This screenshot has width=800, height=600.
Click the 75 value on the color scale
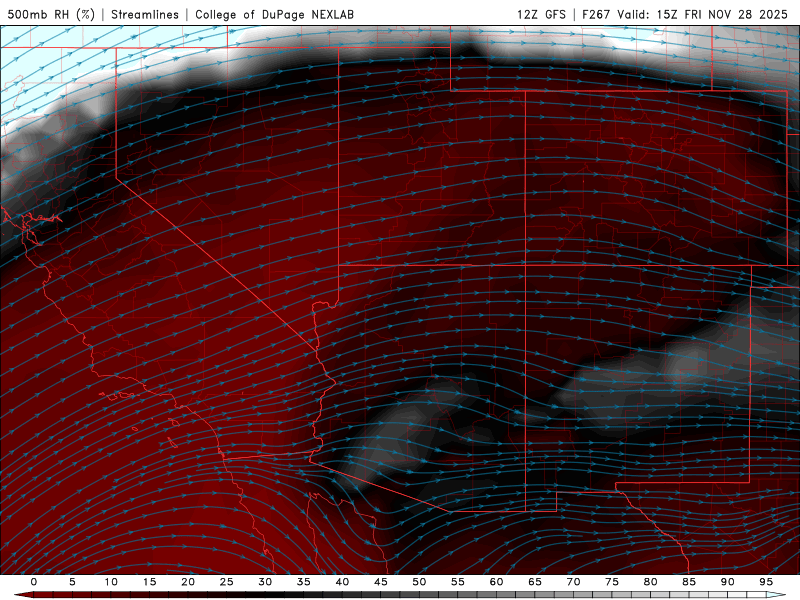click(x=612, y=582)
